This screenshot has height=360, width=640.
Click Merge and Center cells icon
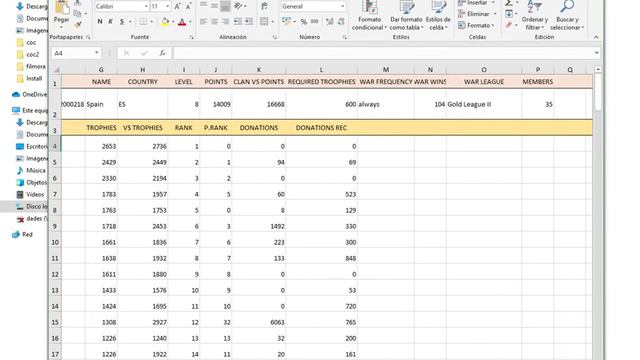pyautogui.click(x=264, y=22)
